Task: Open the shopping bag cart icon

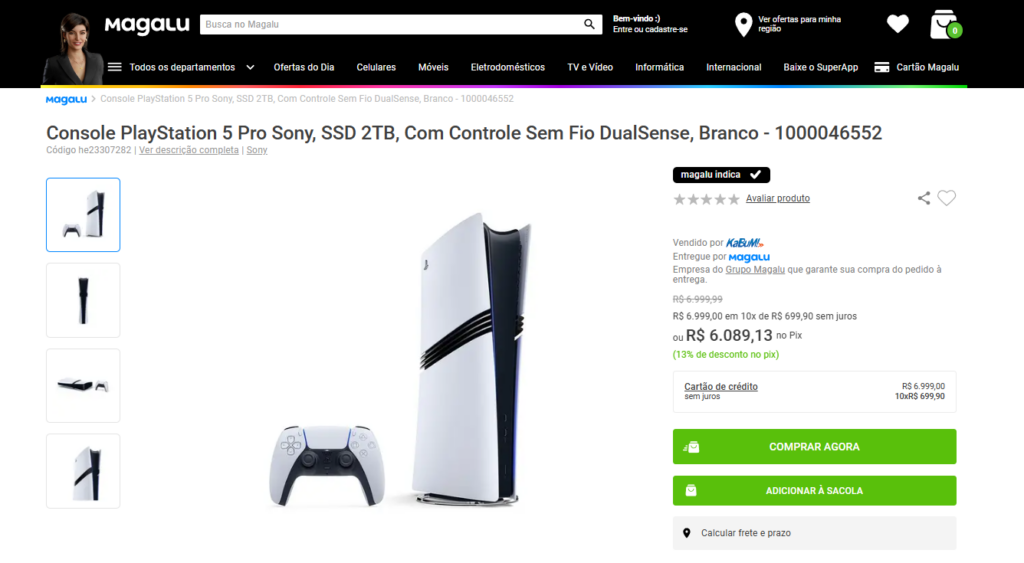Action: click(x=944, y=24)
